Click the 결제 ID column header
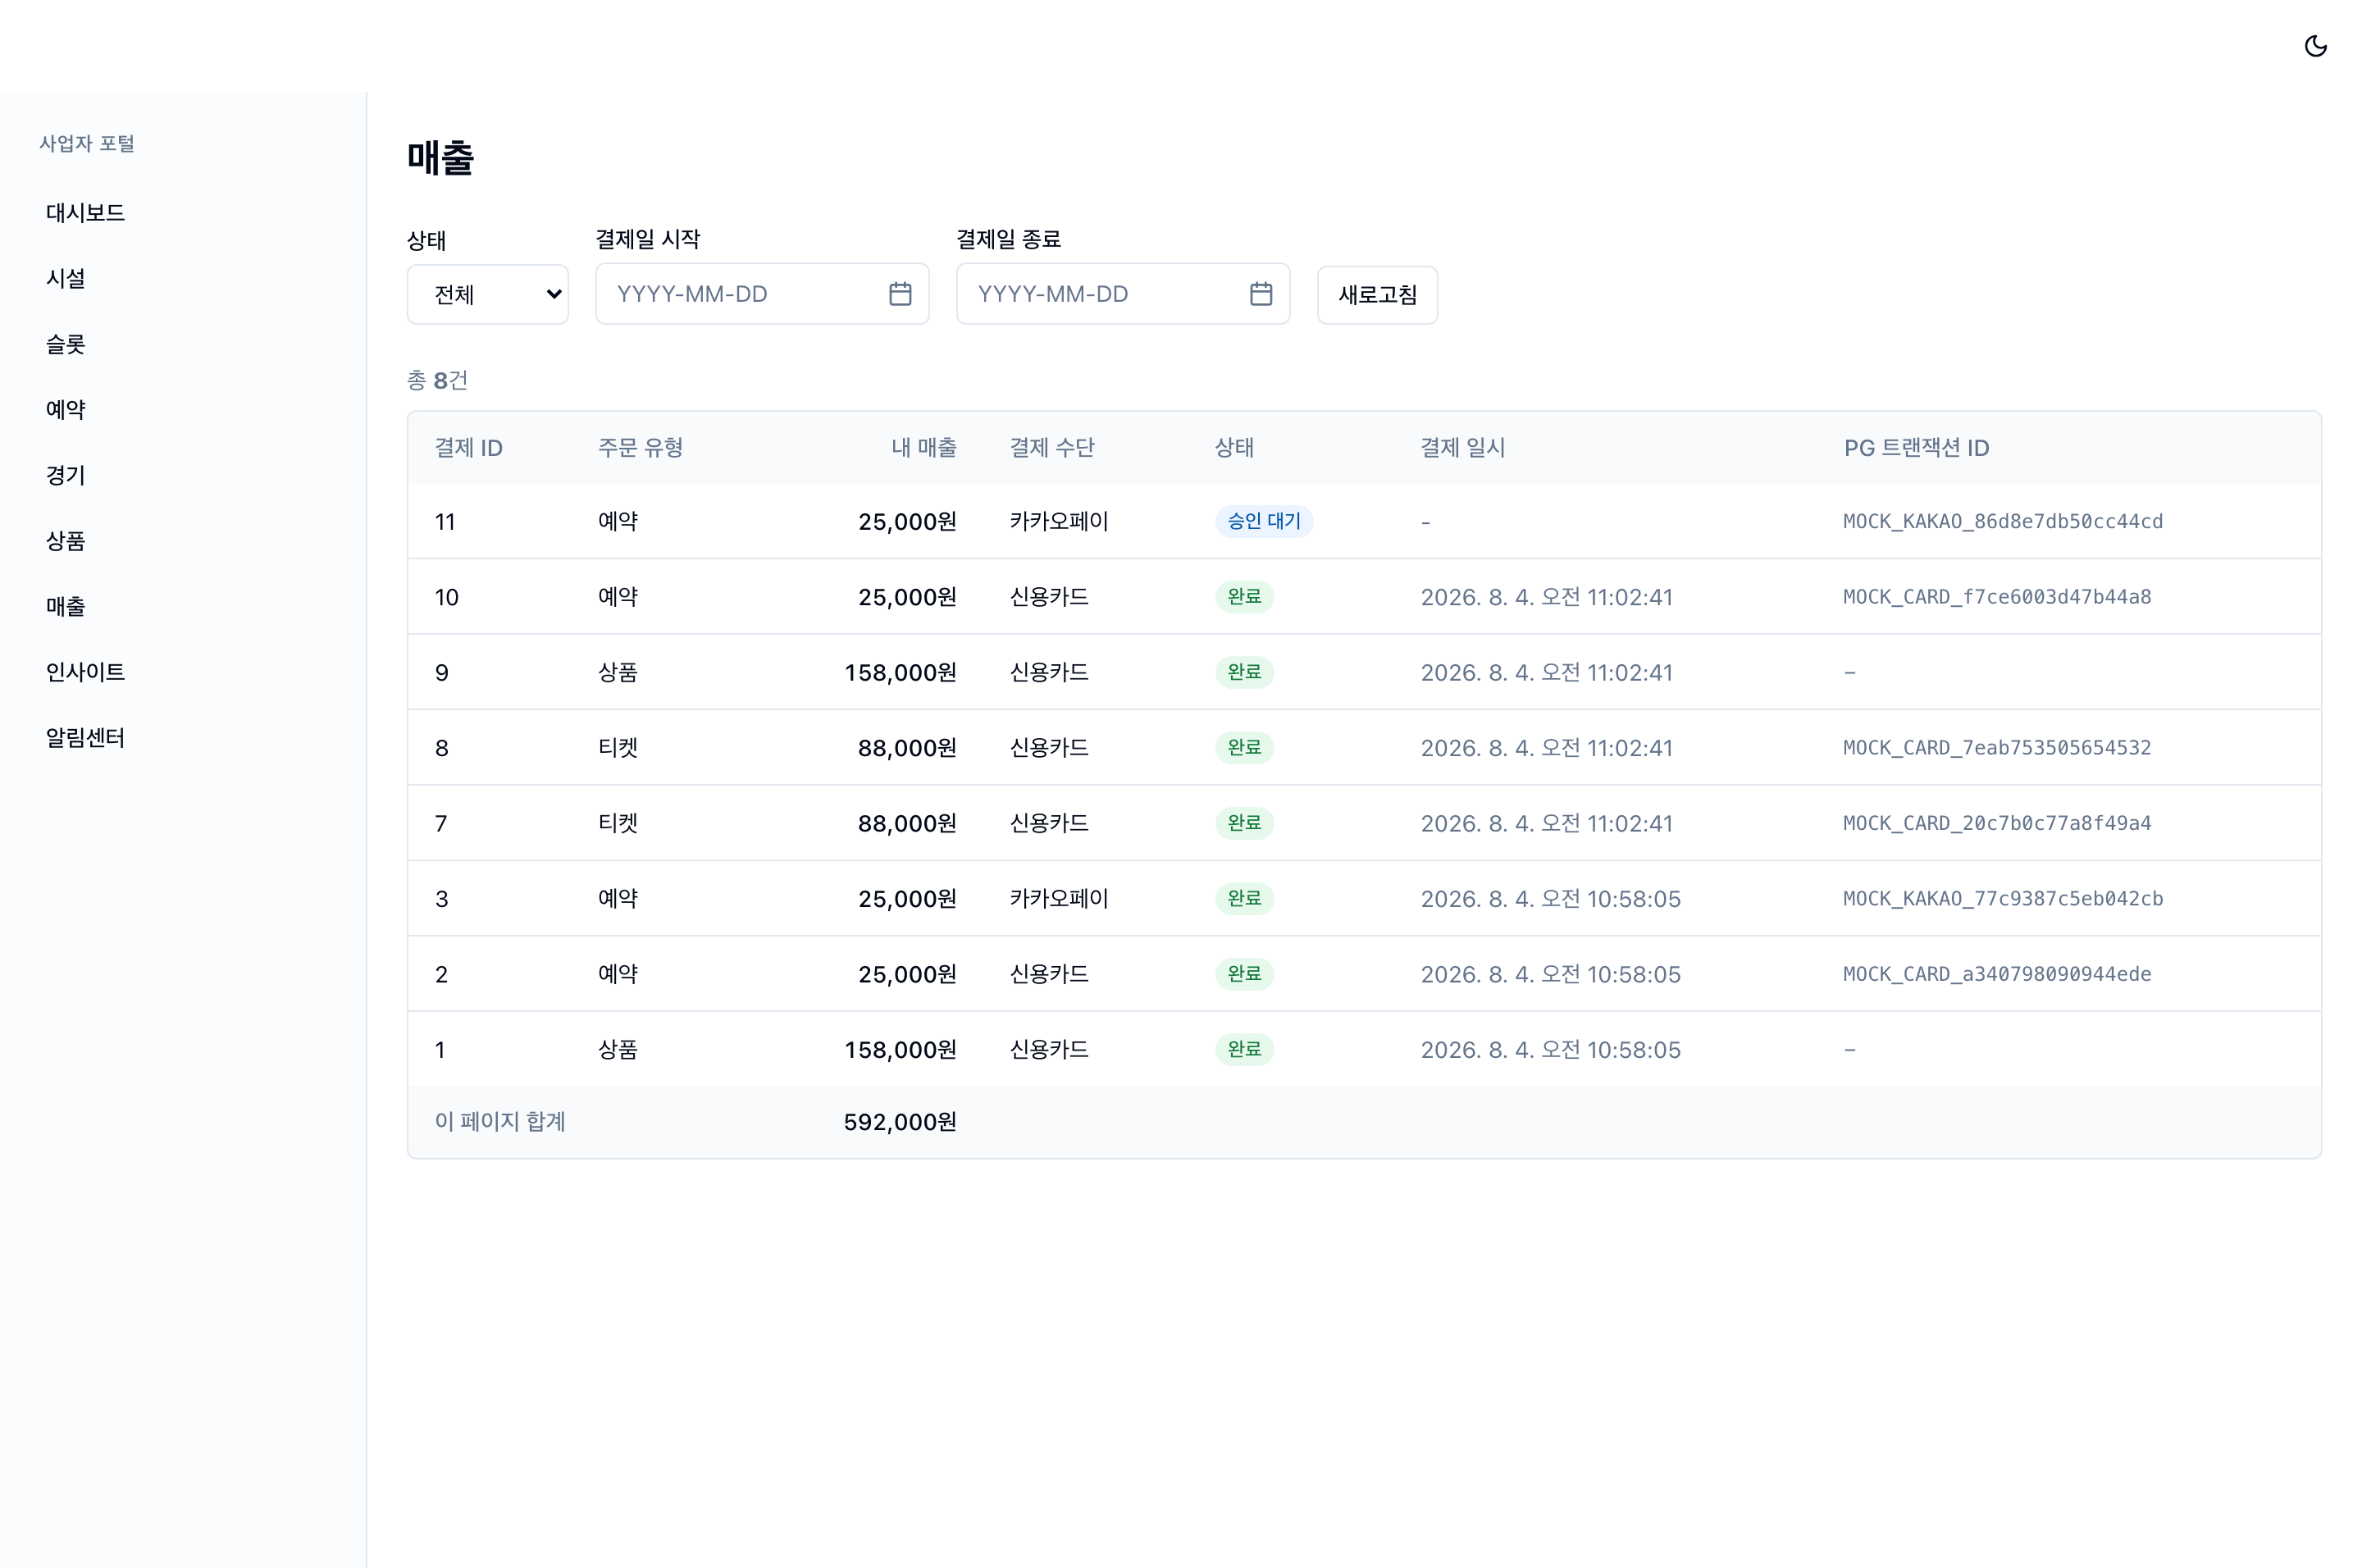This screenshot has width=2362, height=1568. pyautogui.click(x=468, y=448)
